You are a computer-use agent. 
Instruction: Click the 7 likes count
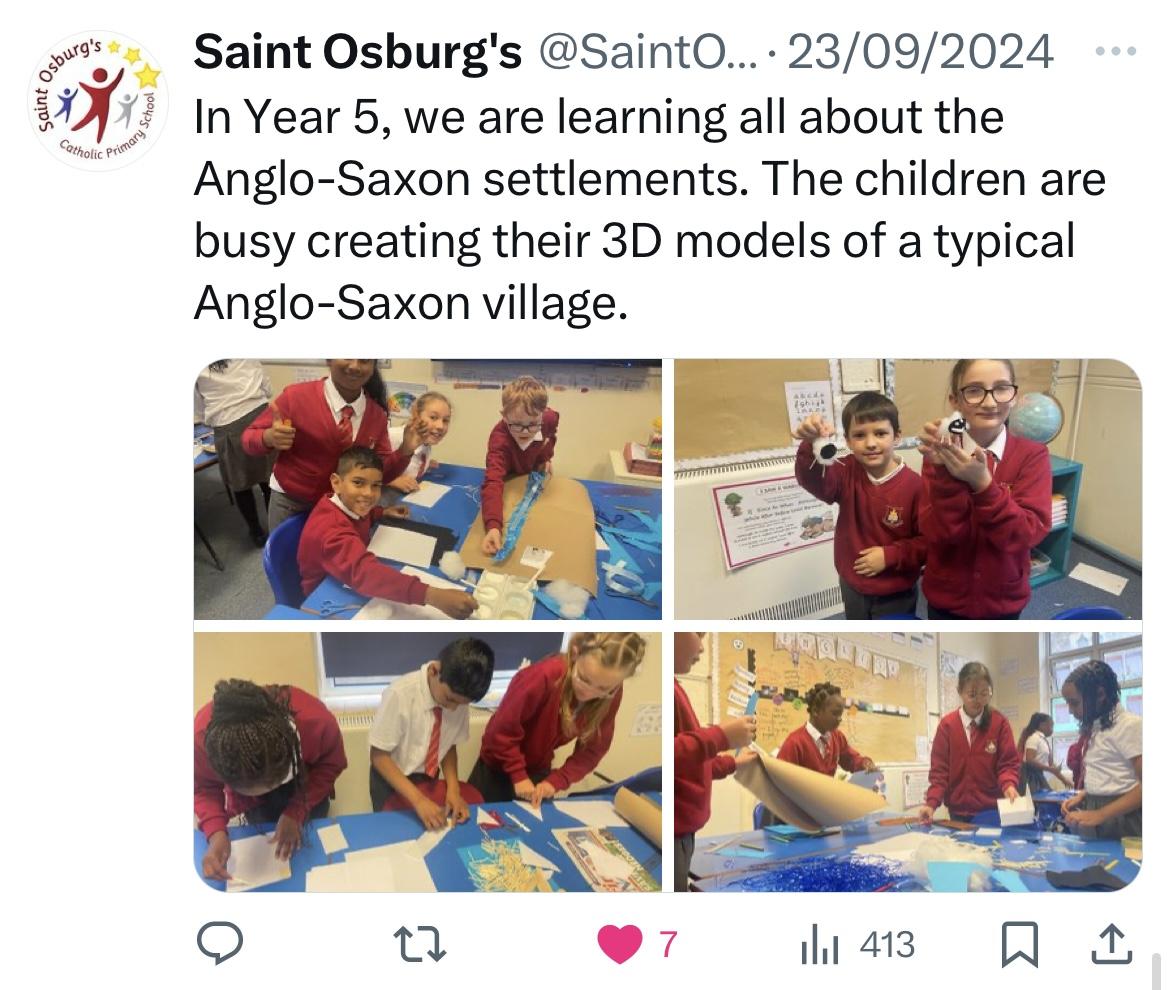668,944
